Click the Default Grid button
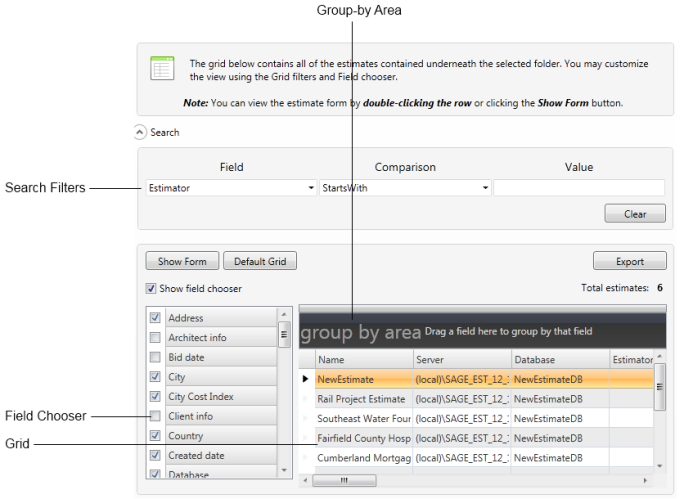The width and height of the screenshot is (684, 499). tap(260, 262)
